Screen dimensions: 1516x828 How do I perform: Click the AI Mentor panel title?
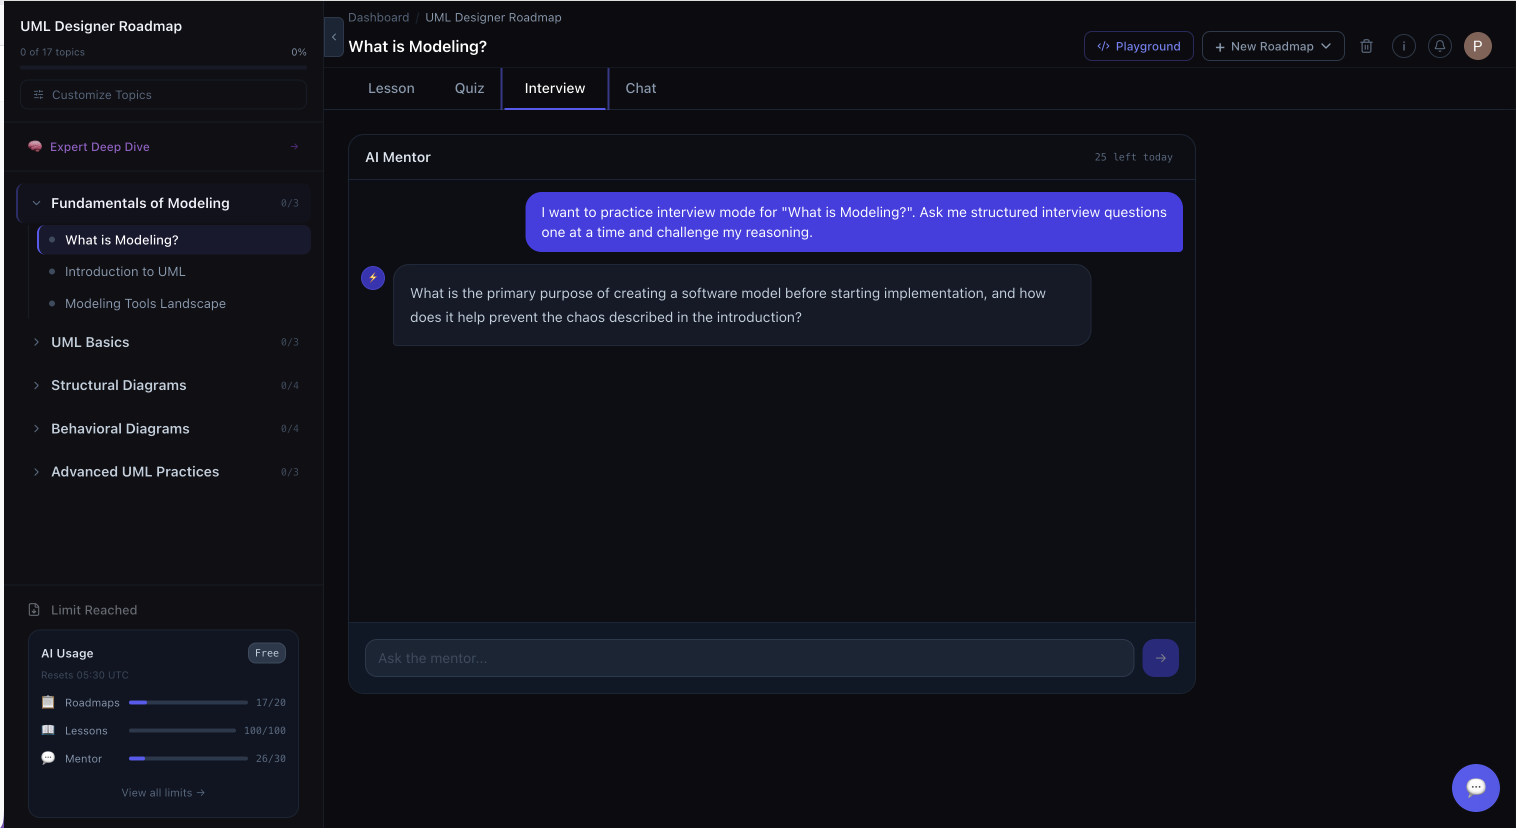pos(398,157)
